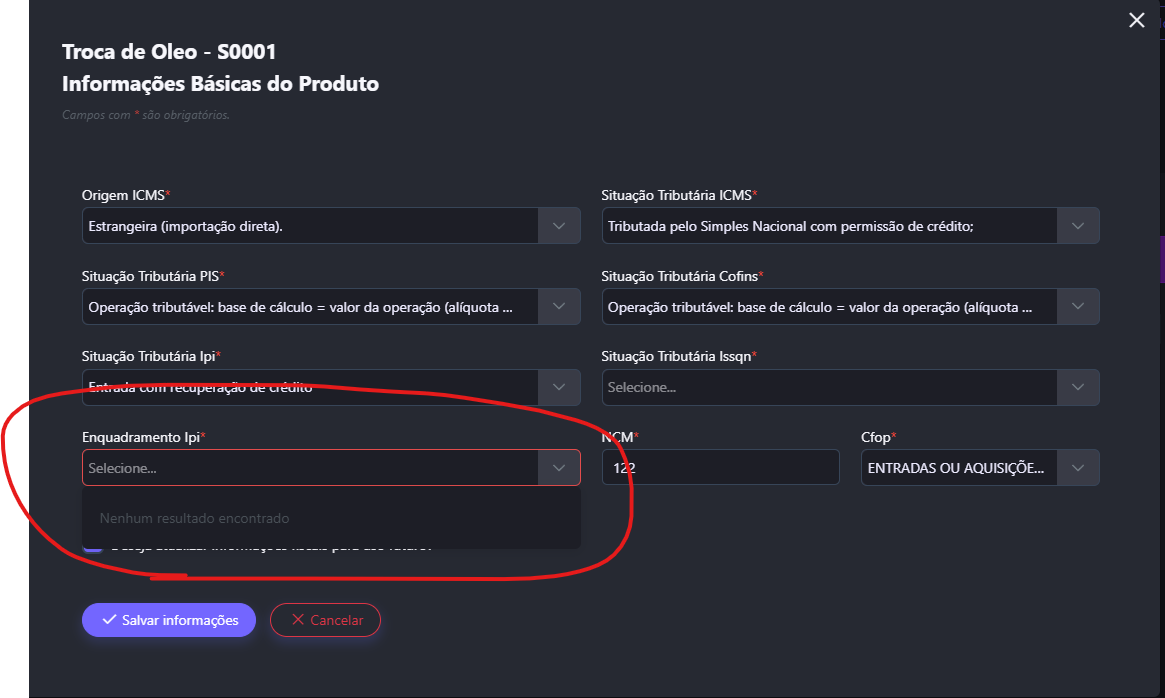Click the chevron arrow on Situação Tributária Ipi
The width and height of the screenshot is (1165, 698).
pos(559,387)
